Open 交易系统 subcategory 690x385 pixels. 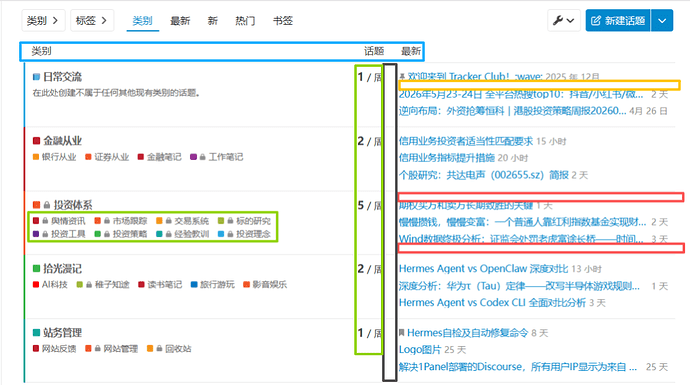click(183, 221)
